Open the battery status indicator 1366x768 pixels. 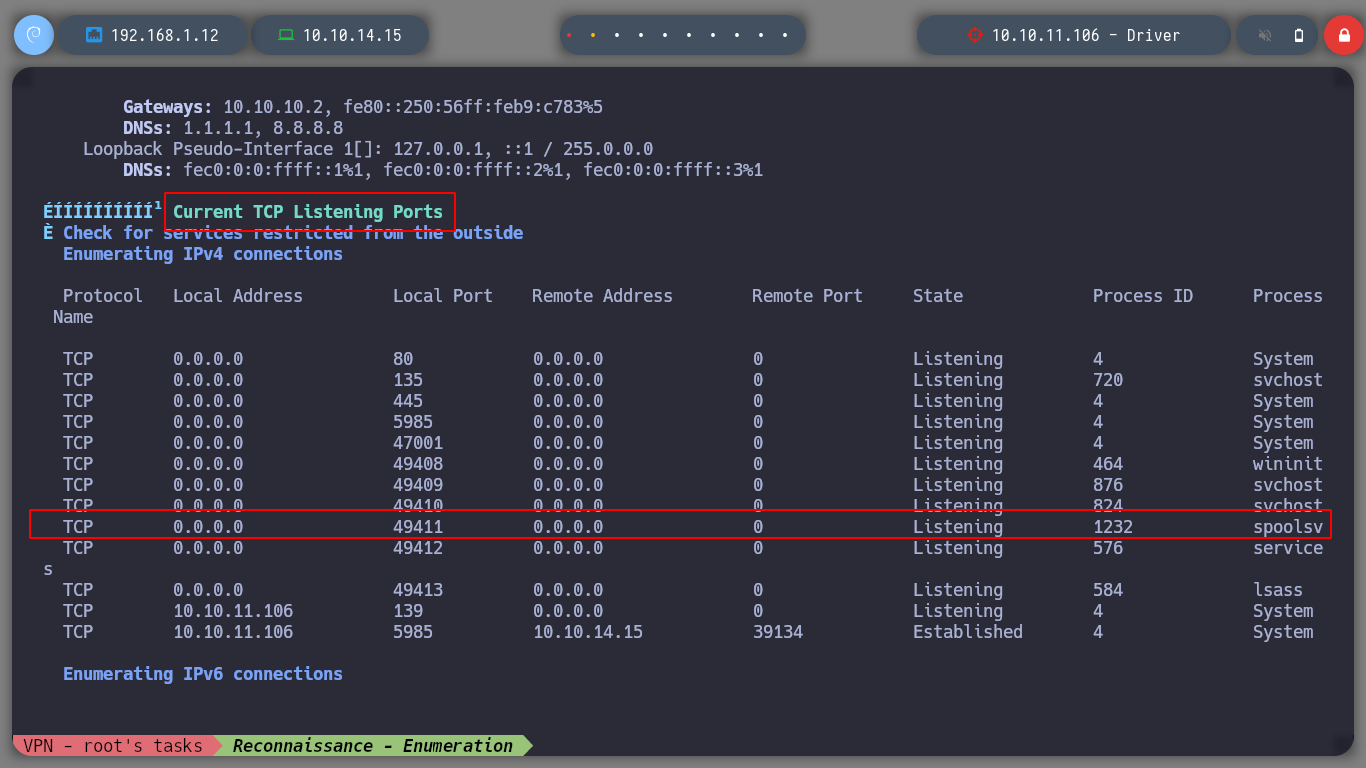[x=1299, y=35]
